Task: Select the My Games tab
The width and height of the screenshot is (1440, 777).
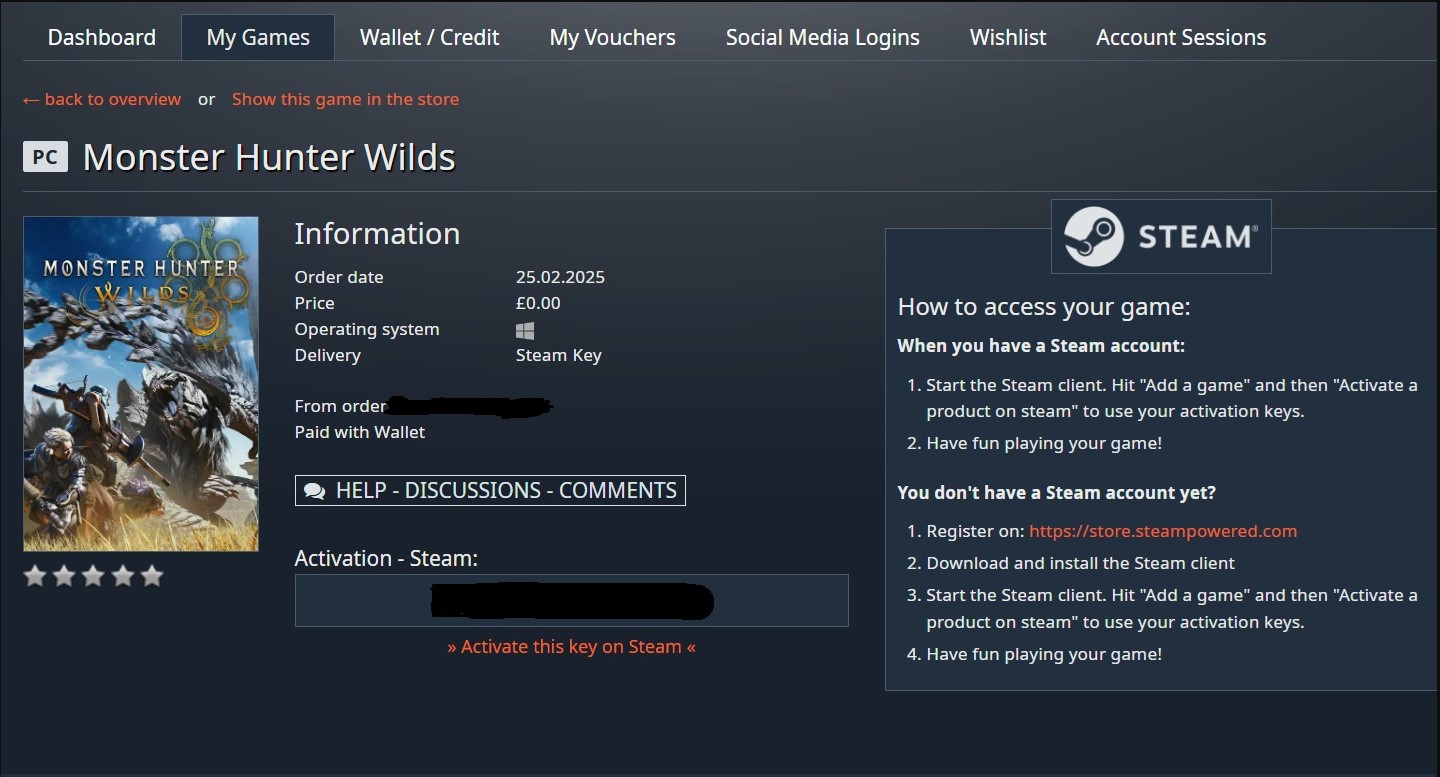Action: (258, 38)
